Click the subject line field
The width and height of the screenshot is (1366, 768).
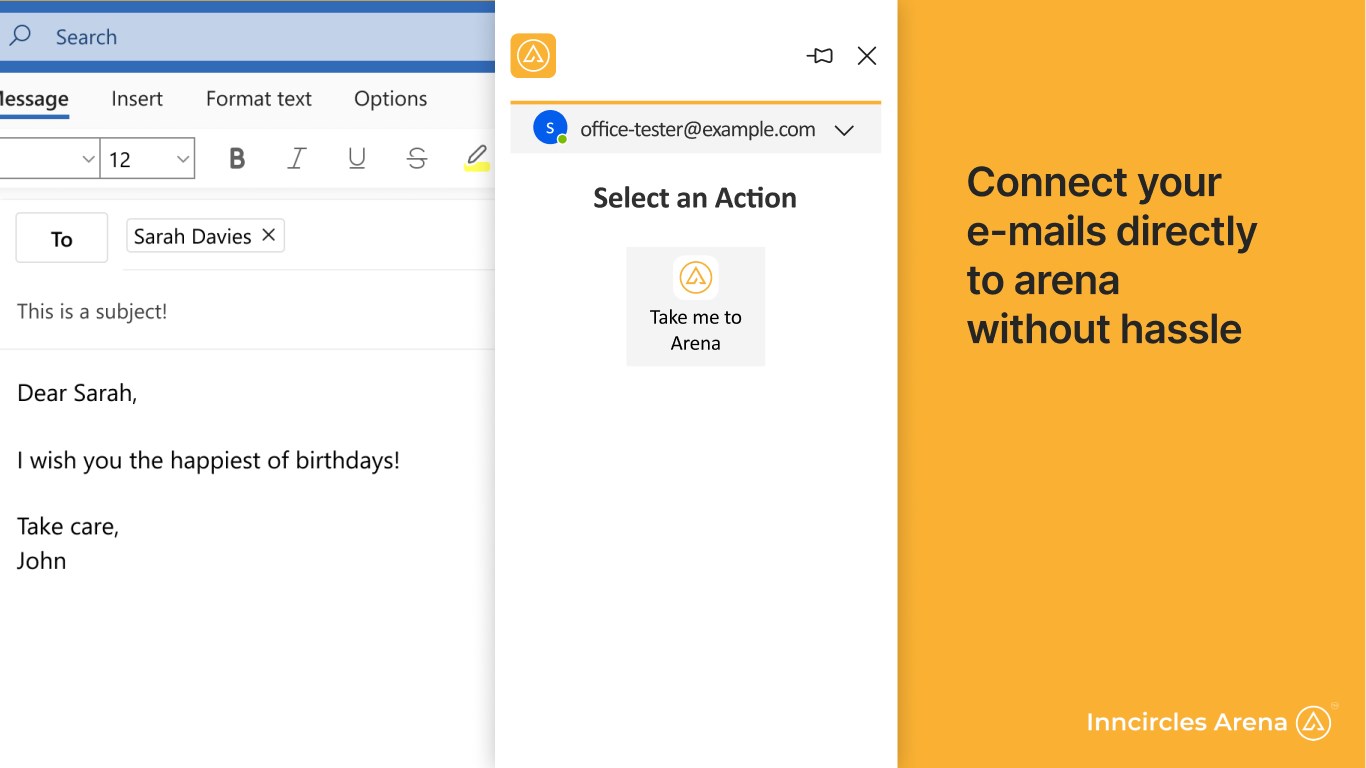coord(247,312)
